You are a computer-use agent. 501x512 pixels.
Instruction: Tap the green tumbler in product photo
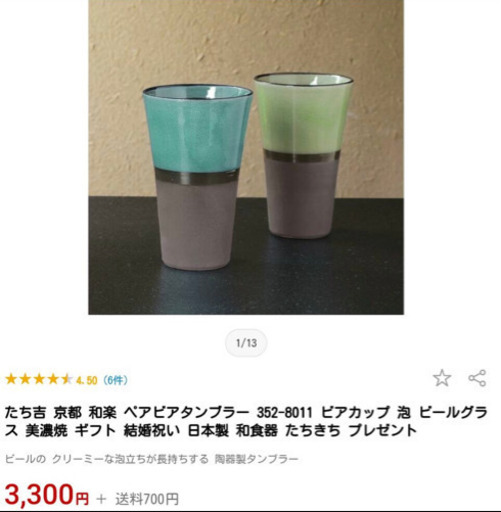(303, 155)
